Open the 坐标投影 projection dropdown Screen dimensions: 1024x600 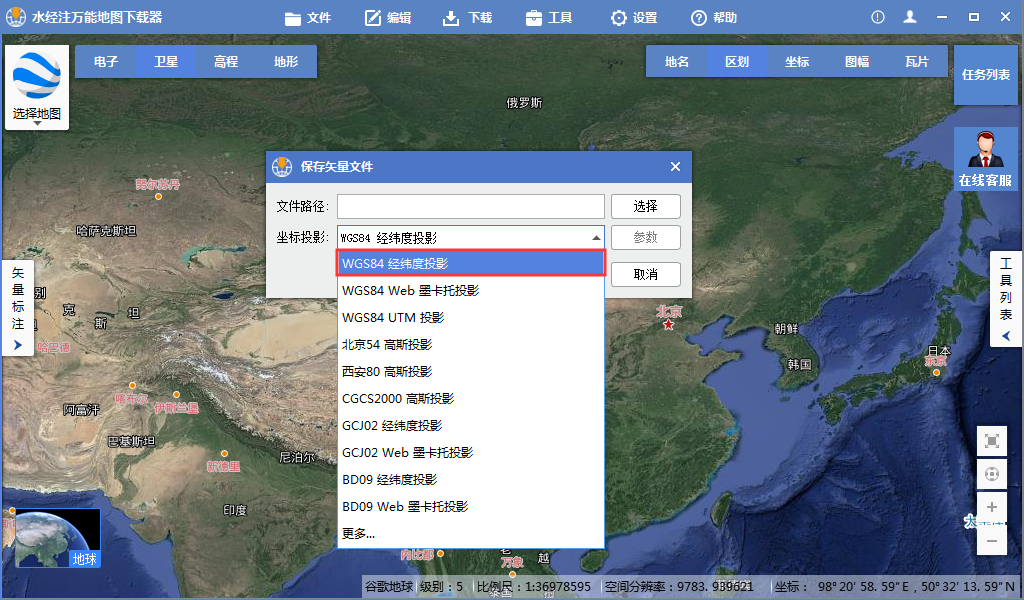point(595,237)
